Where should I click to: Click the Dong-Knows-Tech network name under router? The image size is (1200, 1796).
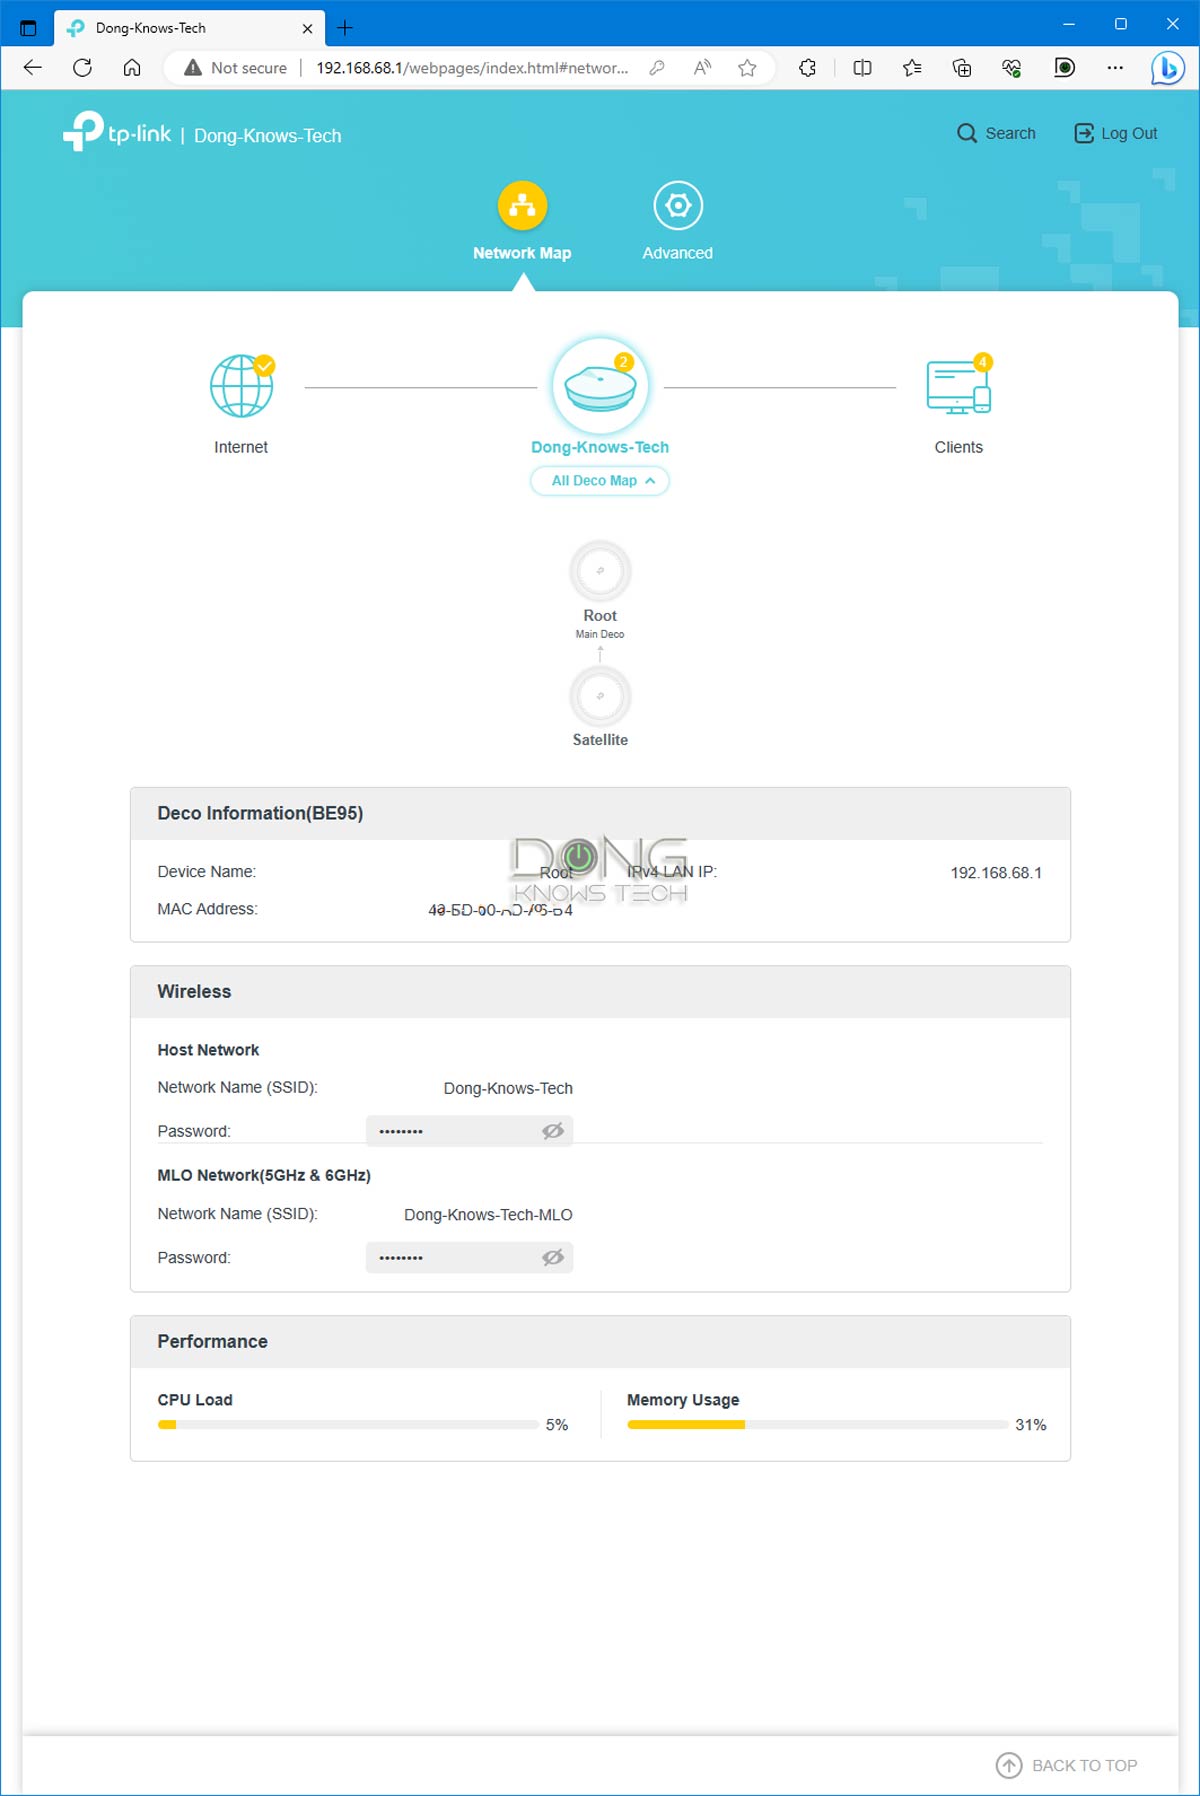[x=600, y=447]
